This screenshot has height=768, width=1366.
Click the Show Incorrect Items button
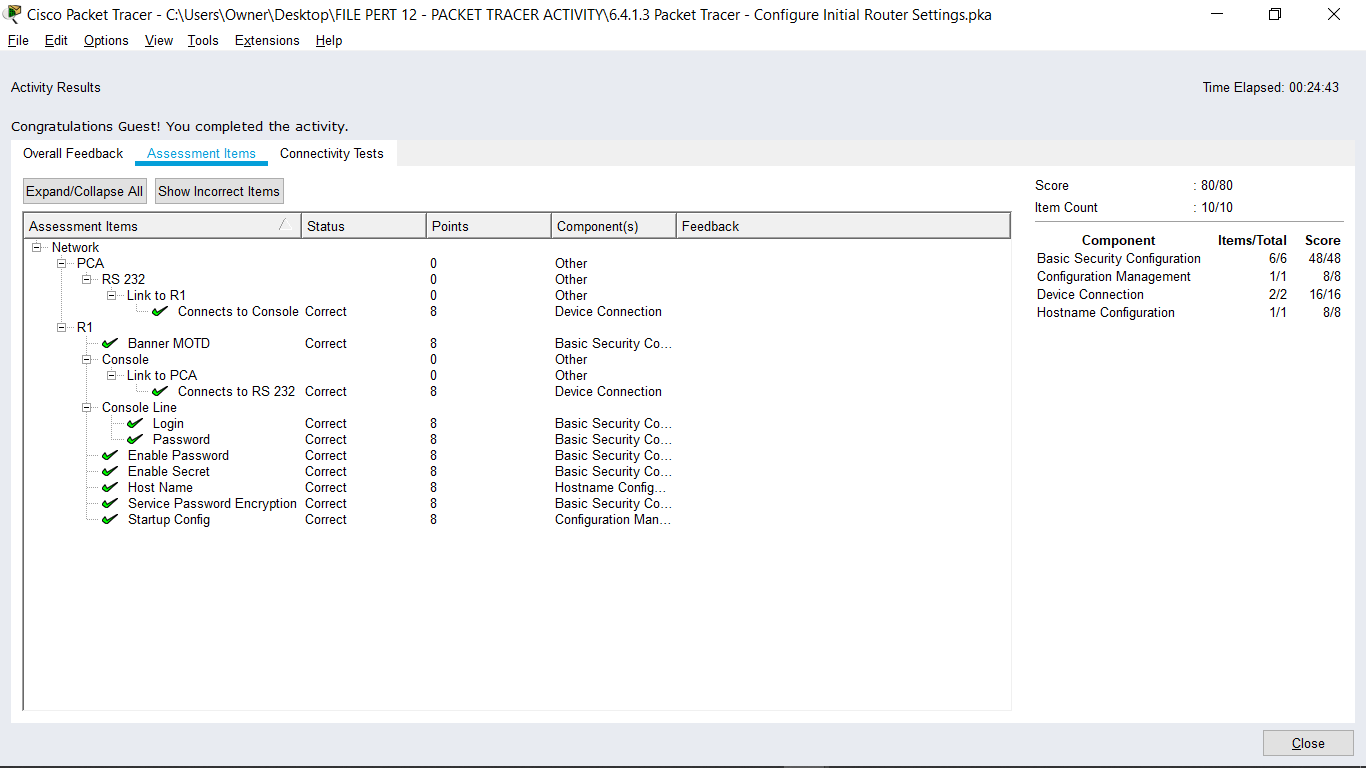[219, 191]
